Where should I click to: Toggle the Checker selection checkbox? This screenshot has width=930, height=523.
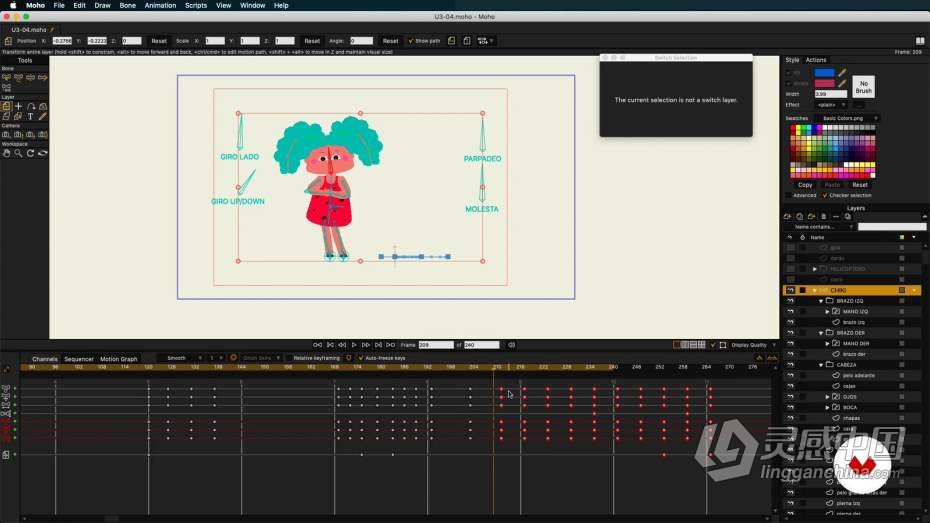[x=824, y=195]
